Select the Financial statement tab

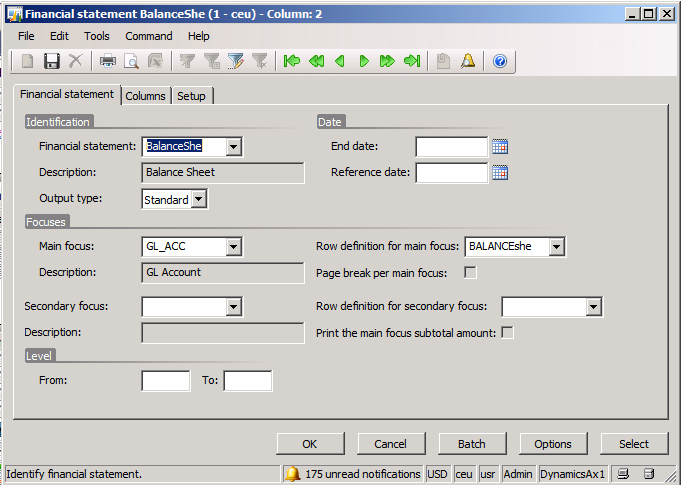[x=67, y=94]
